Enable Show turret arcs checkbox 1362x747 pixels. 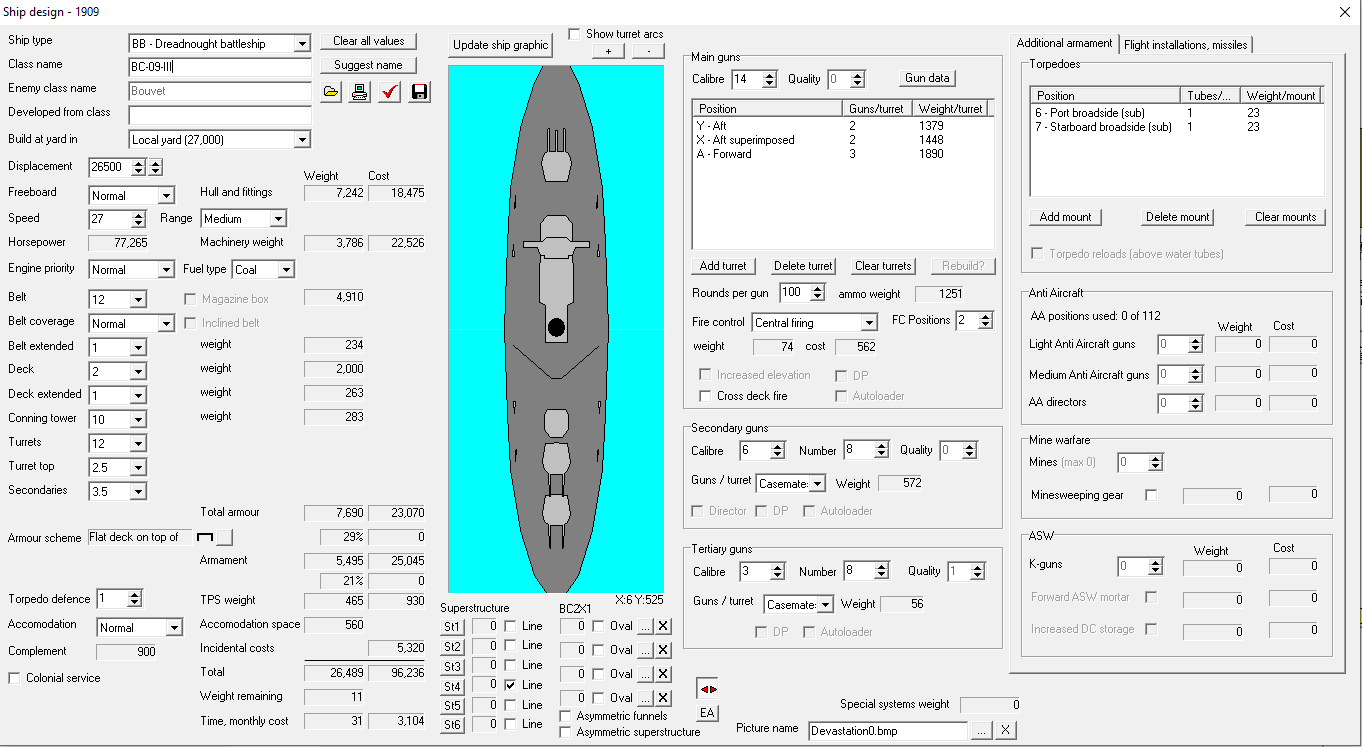[x=575, y=34]
